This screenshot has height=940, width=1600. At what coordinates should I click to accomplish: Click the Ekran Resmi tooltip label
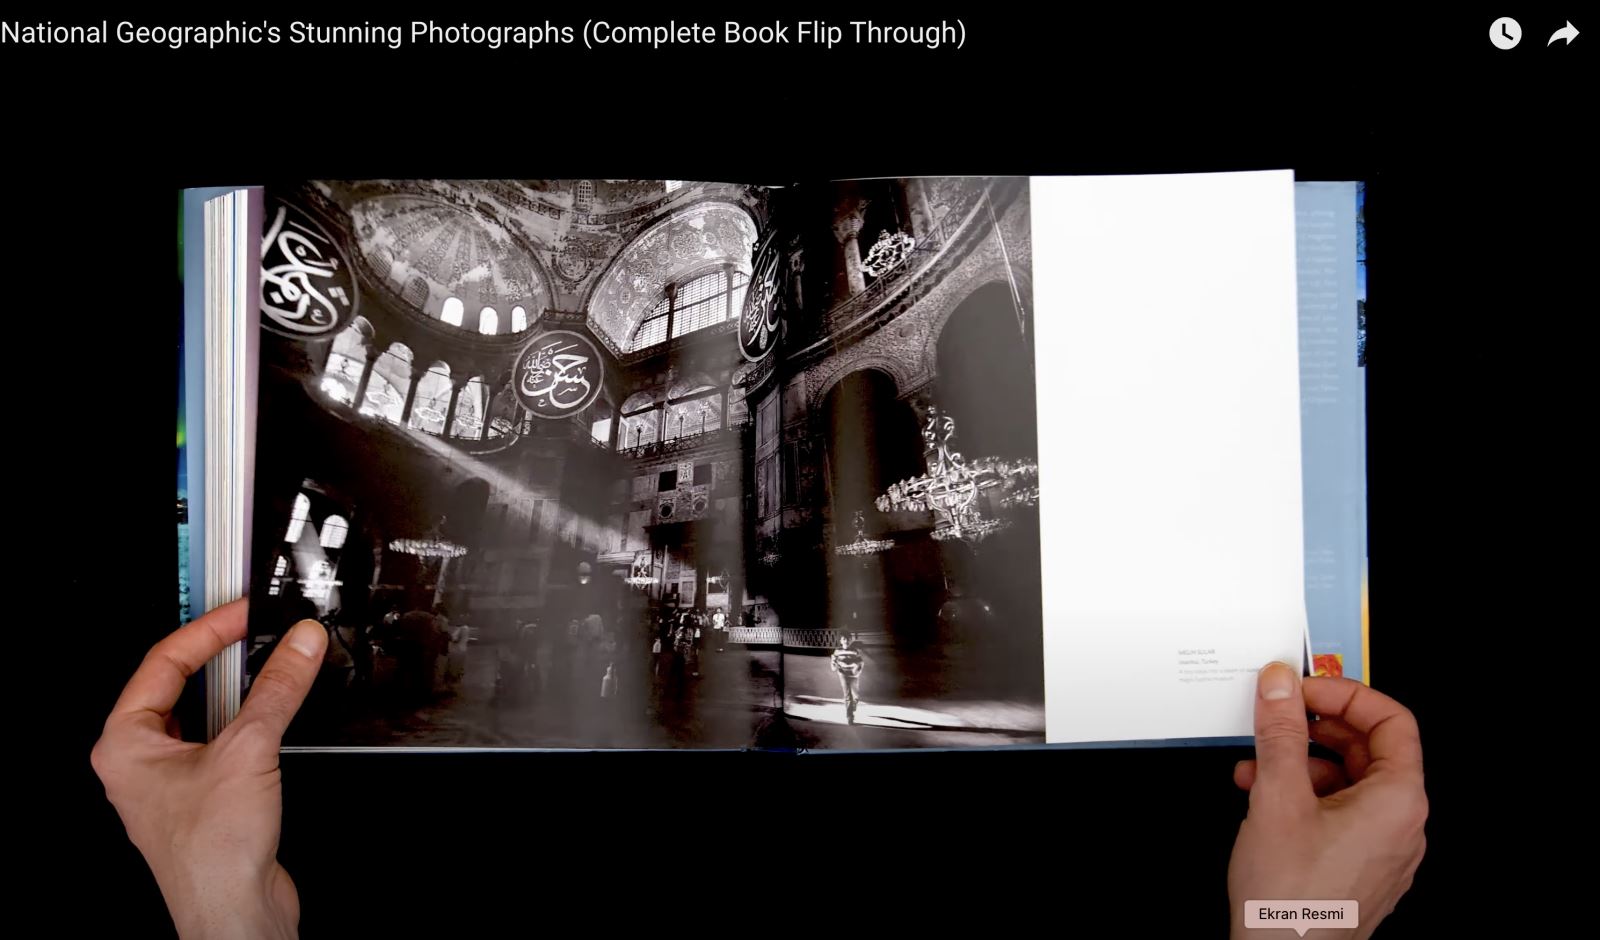(1301, 914)
